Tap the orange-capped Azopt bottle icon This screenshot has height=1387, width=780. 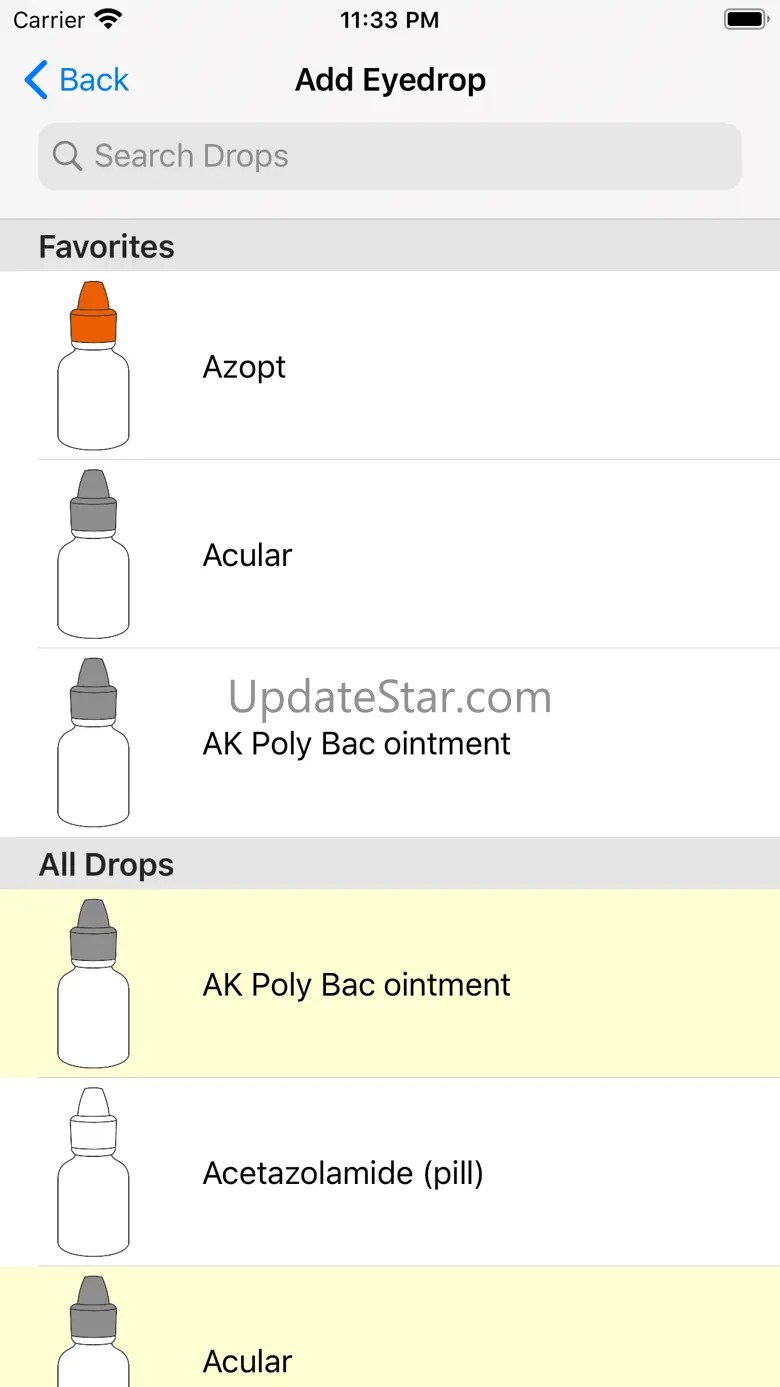point(93,365)
